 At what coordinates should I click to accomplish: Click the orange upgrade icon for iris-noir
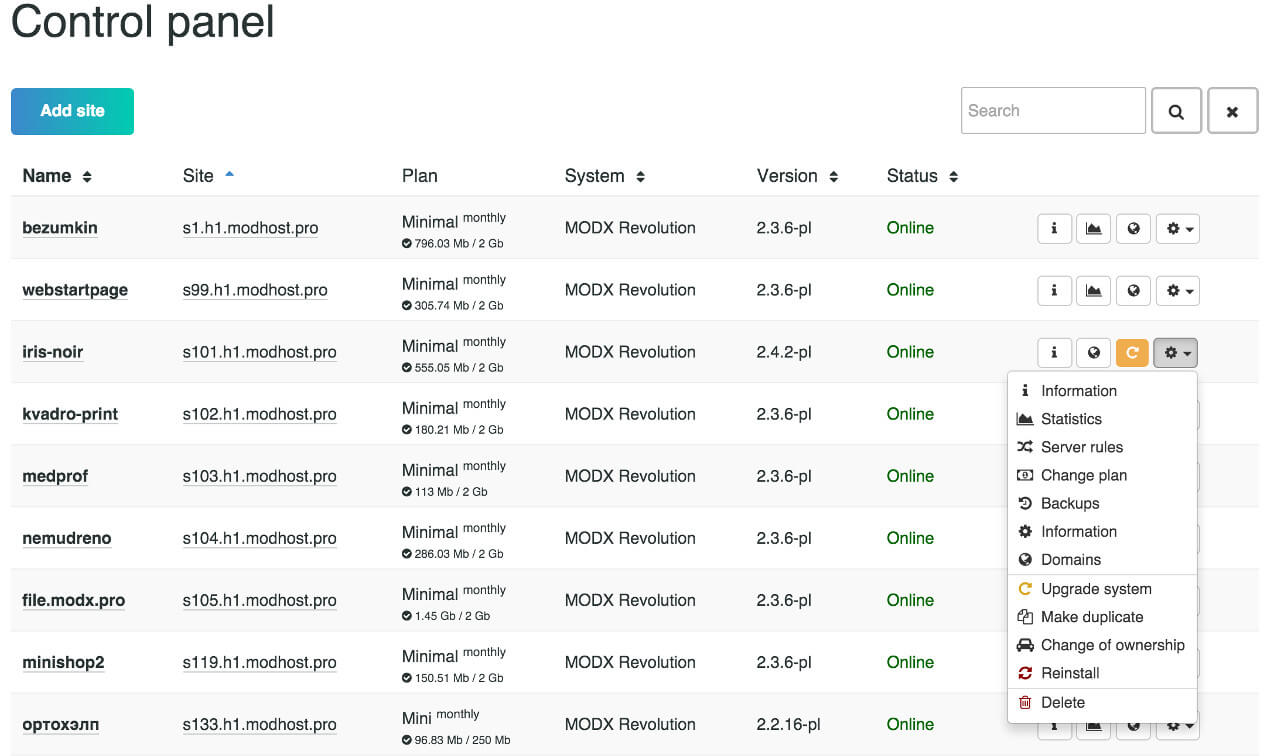[x=1133, y=352]
